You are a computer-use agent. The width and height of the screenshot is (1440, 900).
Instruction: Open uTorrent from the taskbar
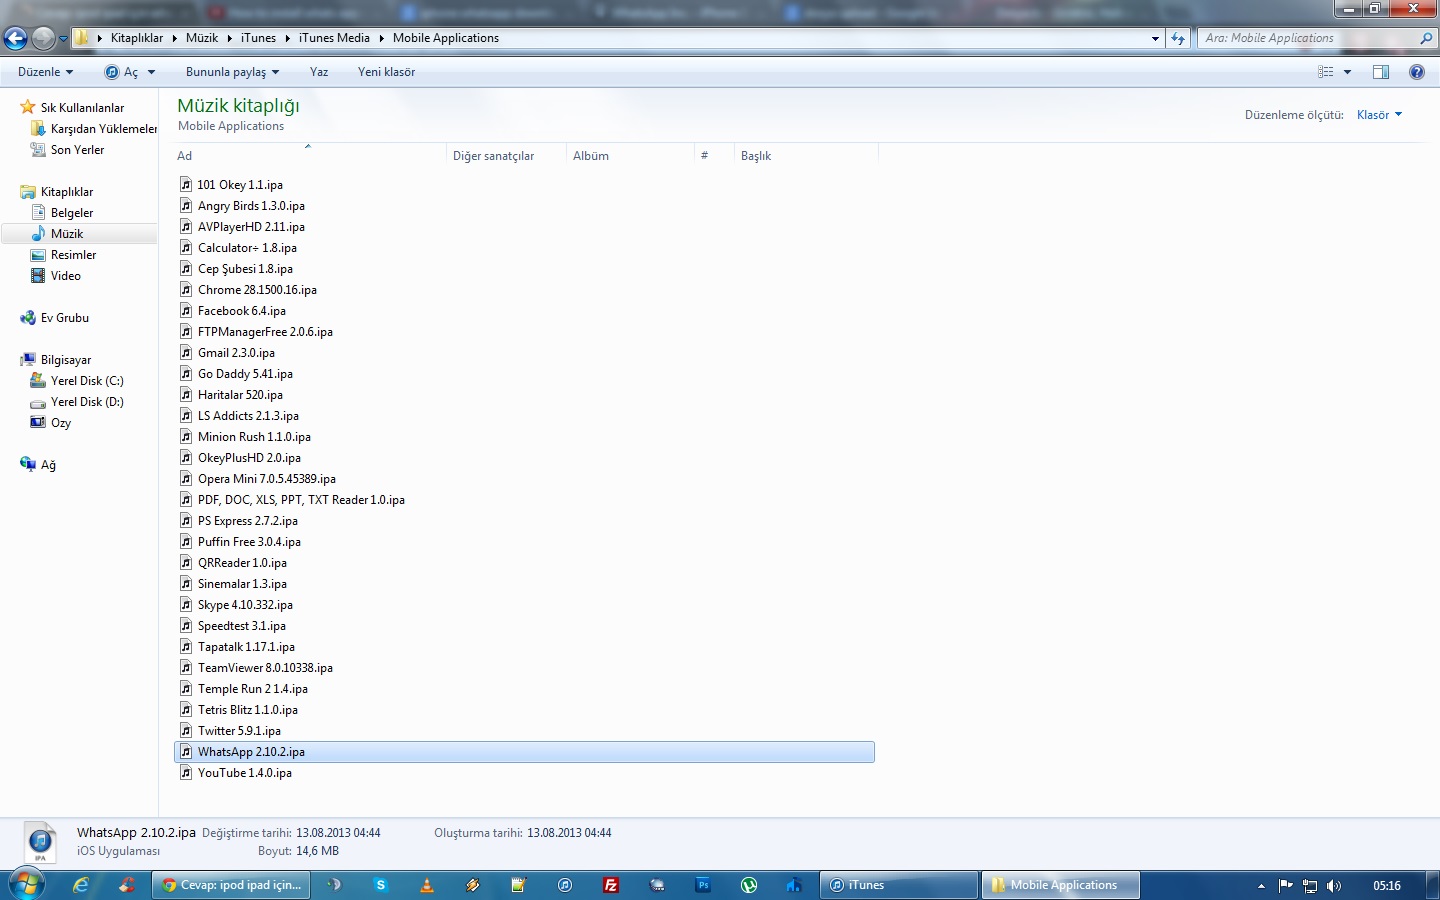point(749,885)
